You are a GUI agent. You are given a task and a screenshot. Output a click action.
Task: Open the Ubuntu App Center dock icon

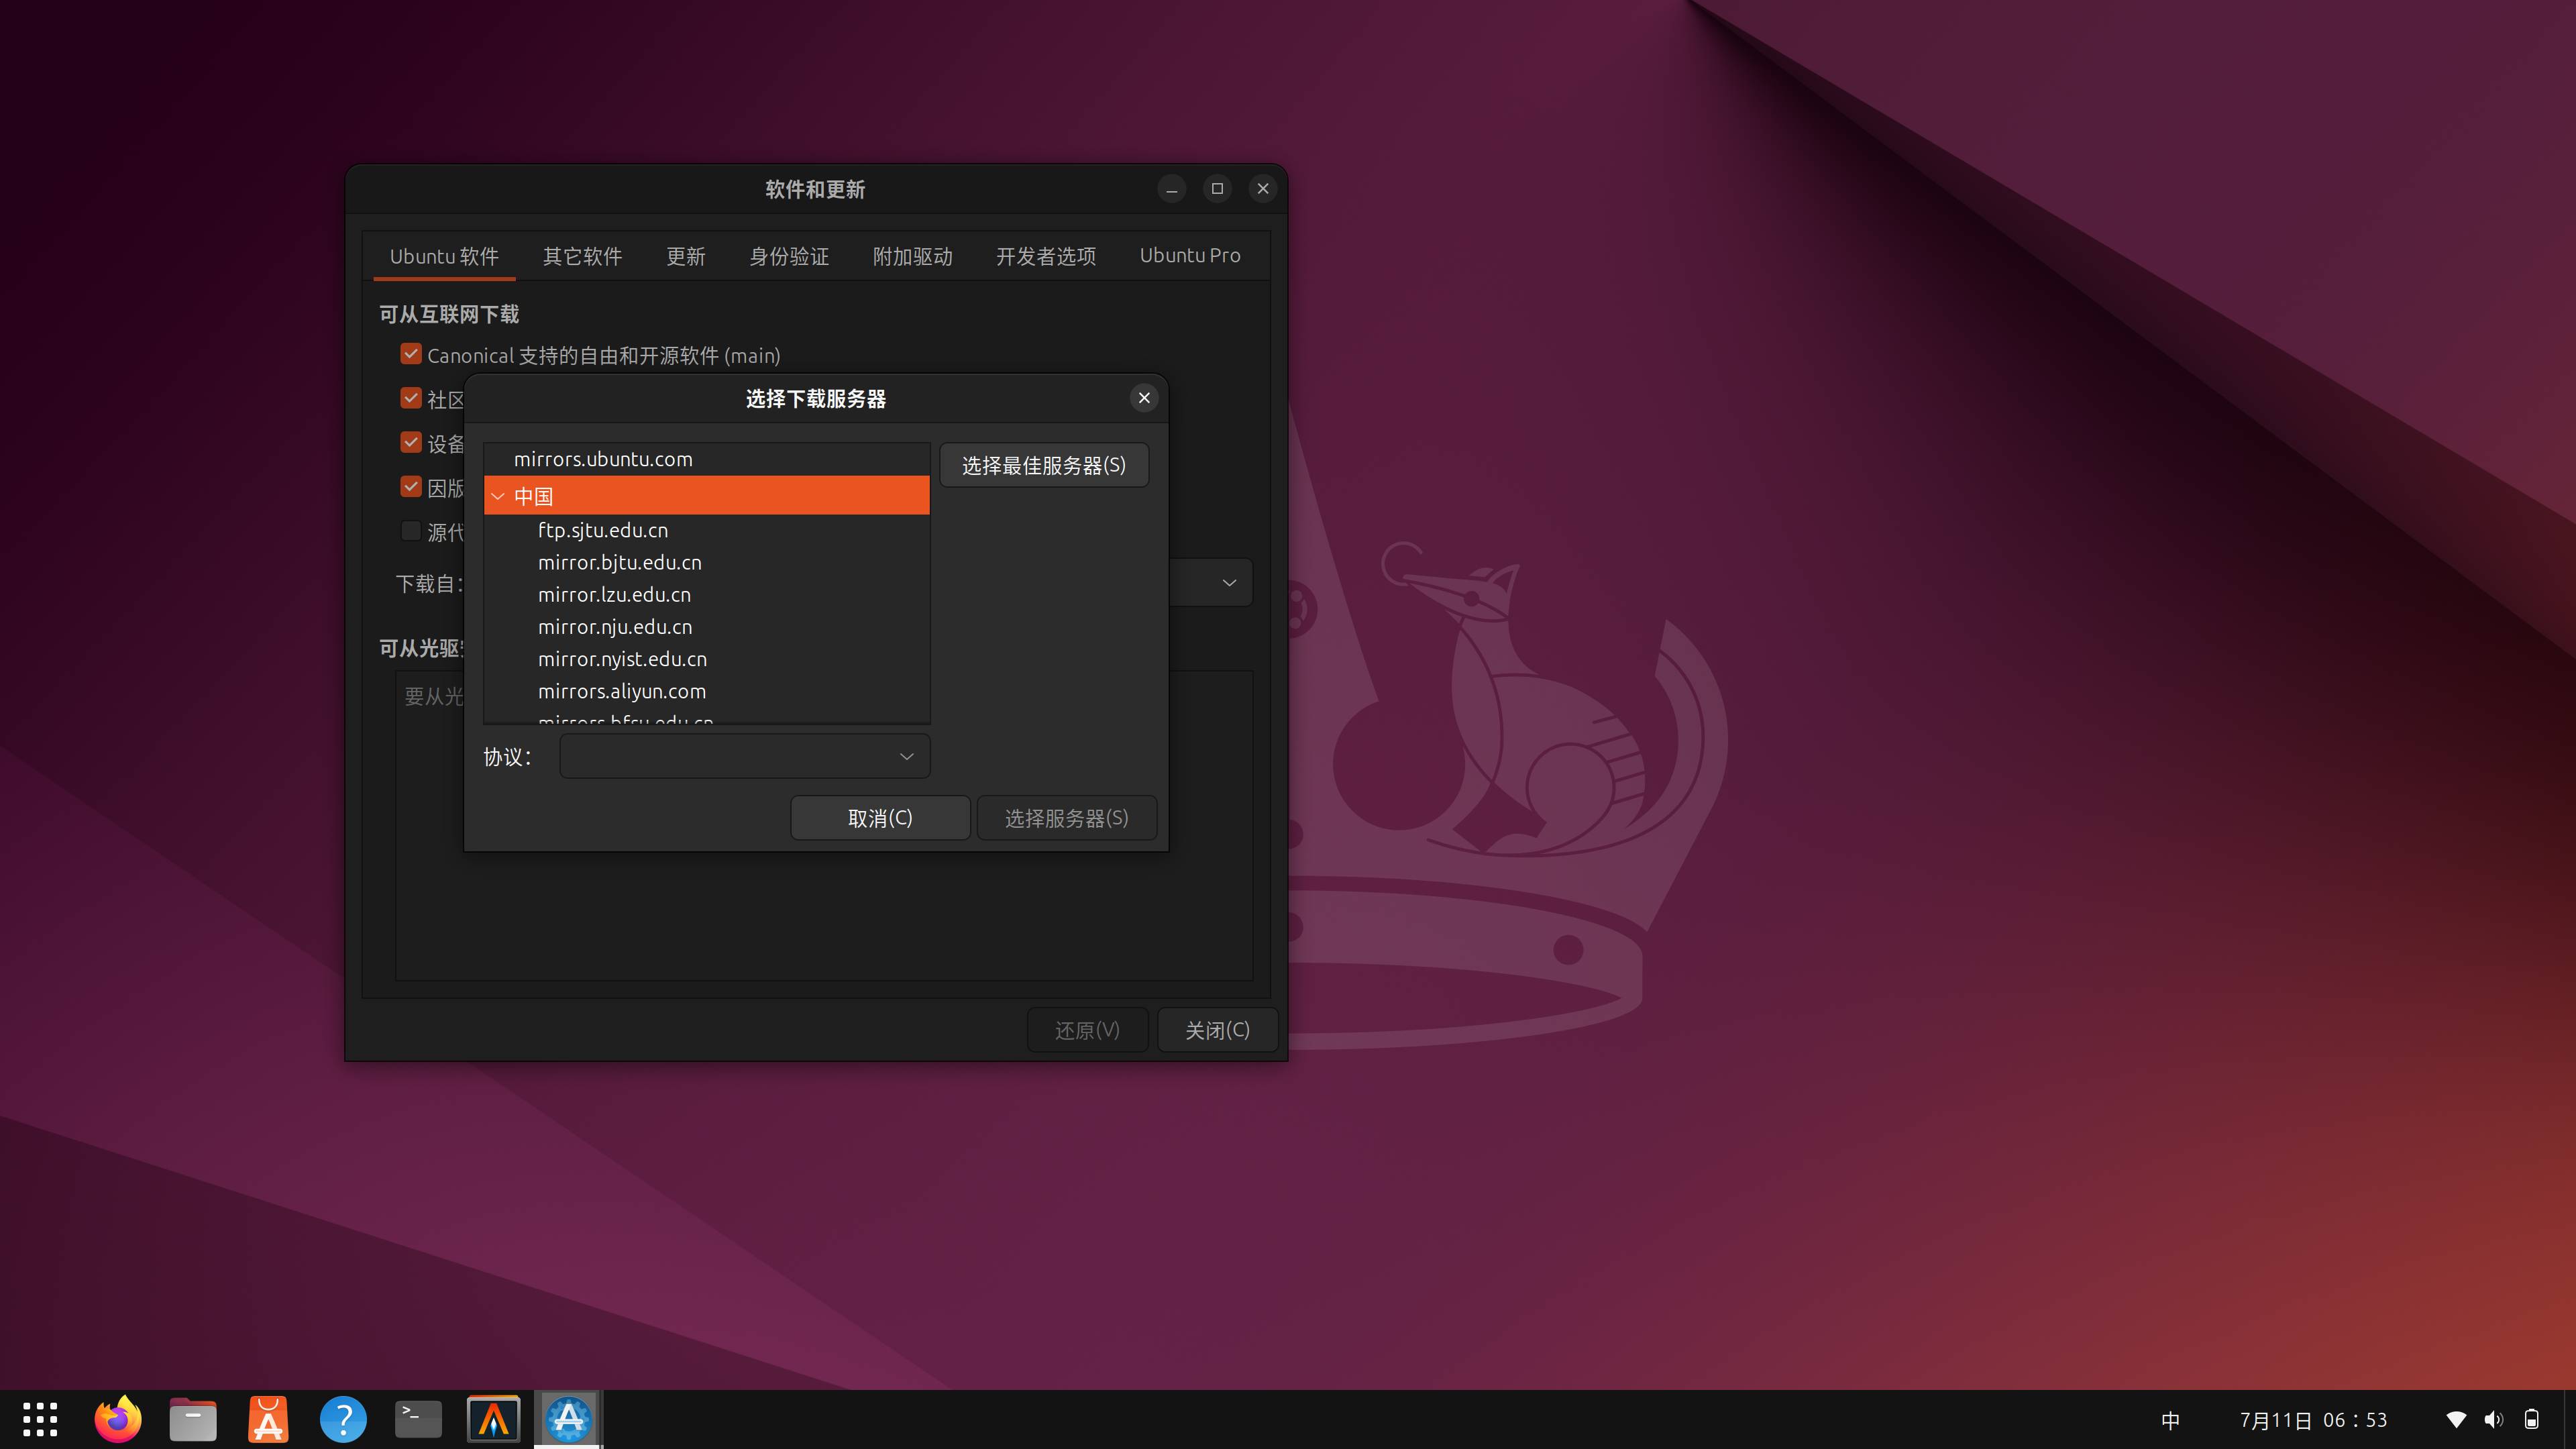pos(268,1419)
